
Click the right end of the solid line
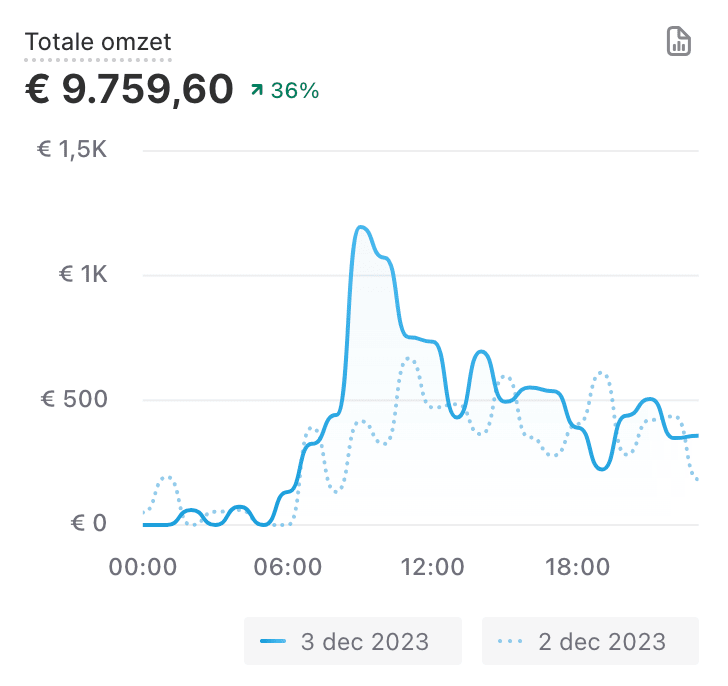tap(696, 435)
